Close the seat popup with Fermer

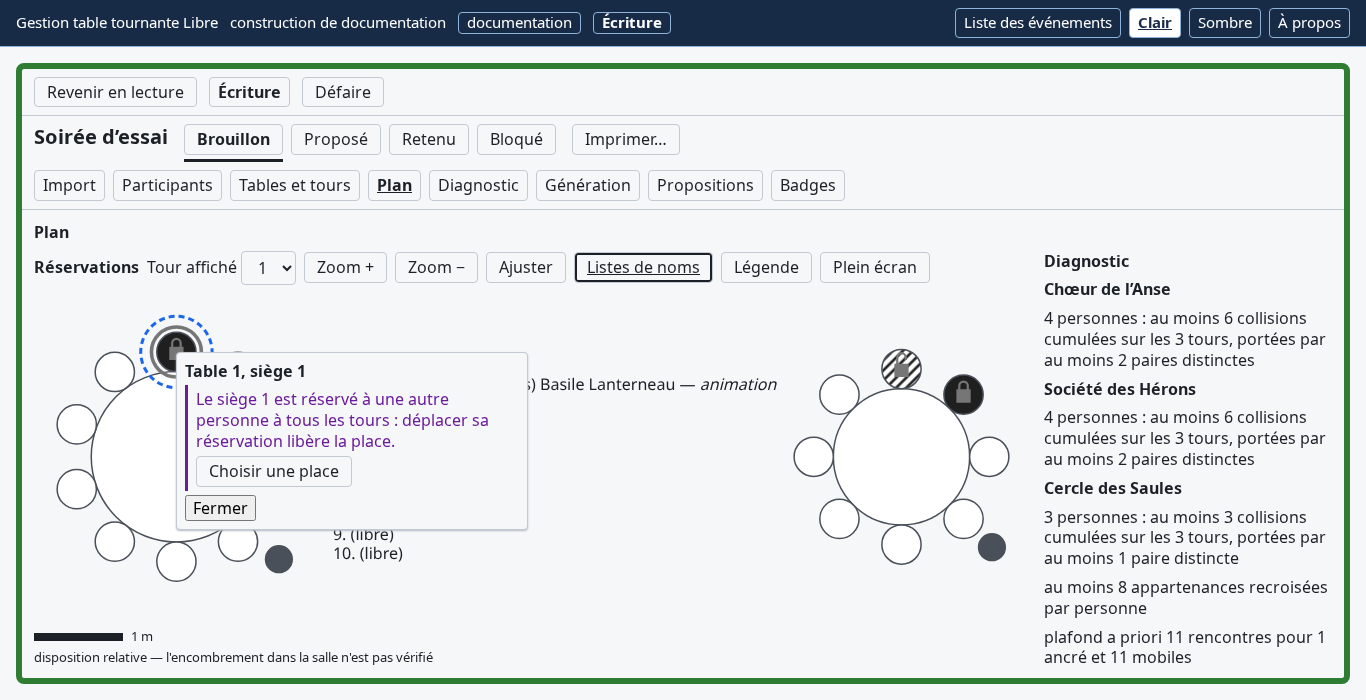tap(220, 508)
